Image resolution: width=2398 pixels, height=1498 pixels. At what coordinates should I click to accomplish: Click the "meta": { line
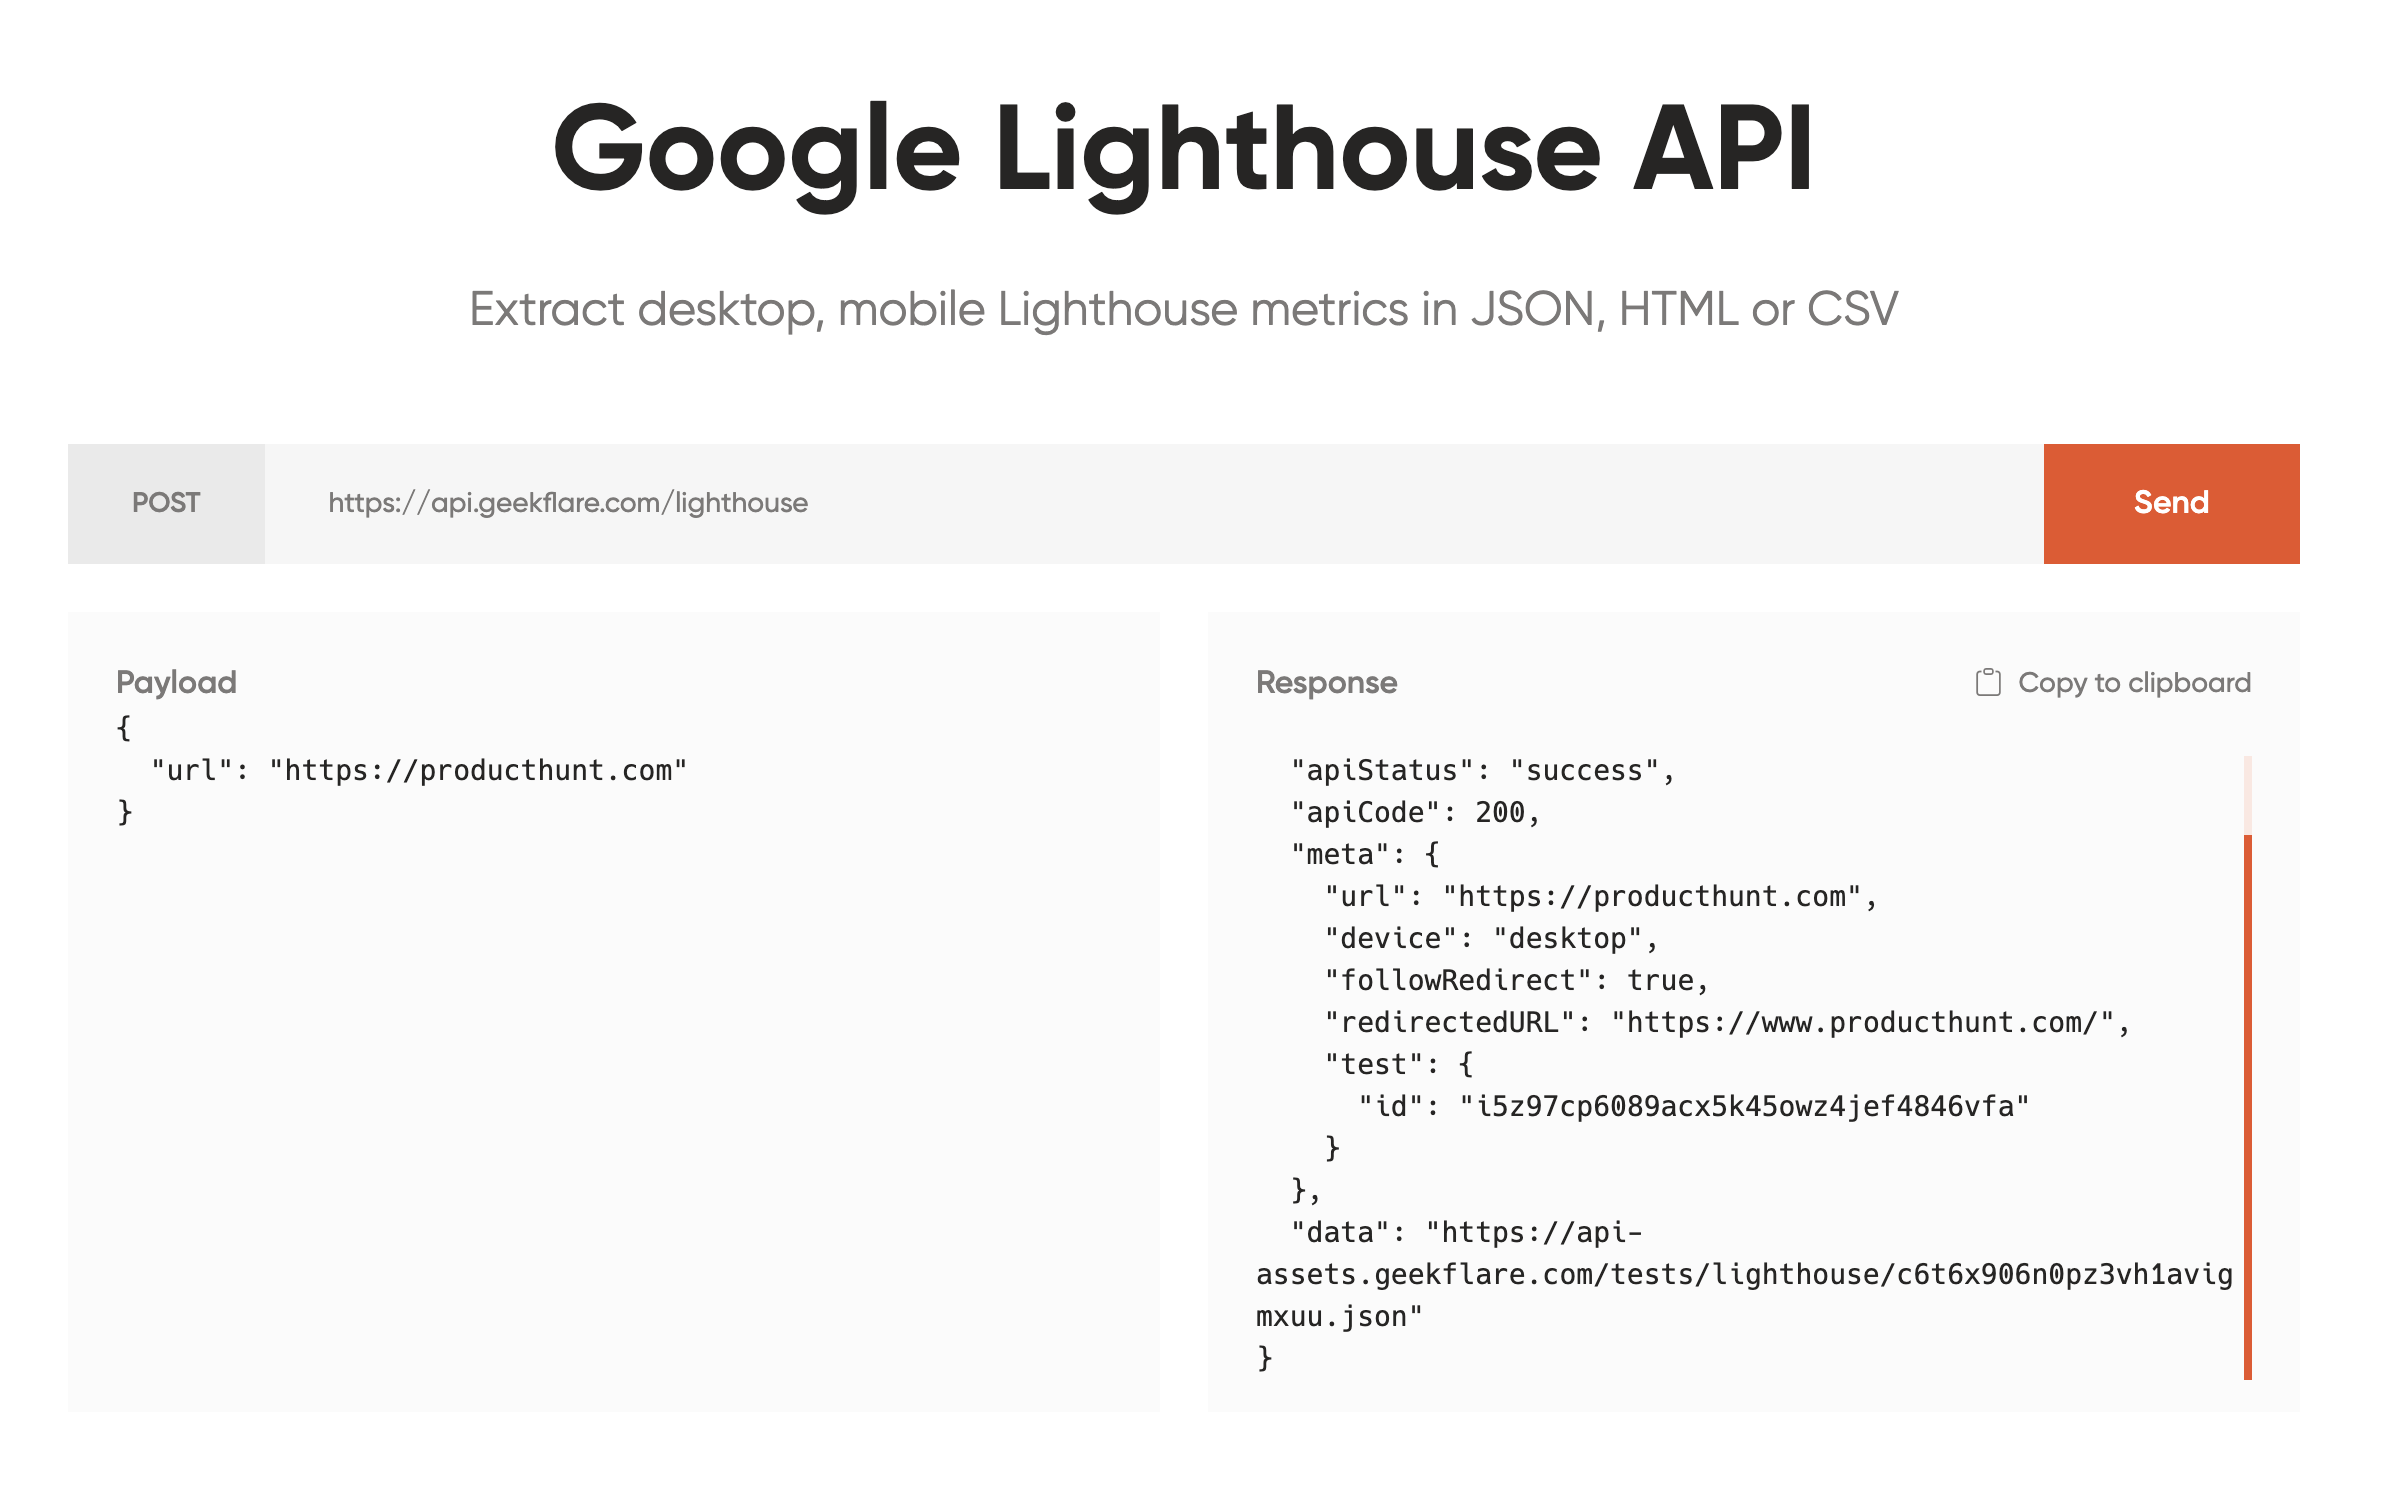coord(1365,854)
